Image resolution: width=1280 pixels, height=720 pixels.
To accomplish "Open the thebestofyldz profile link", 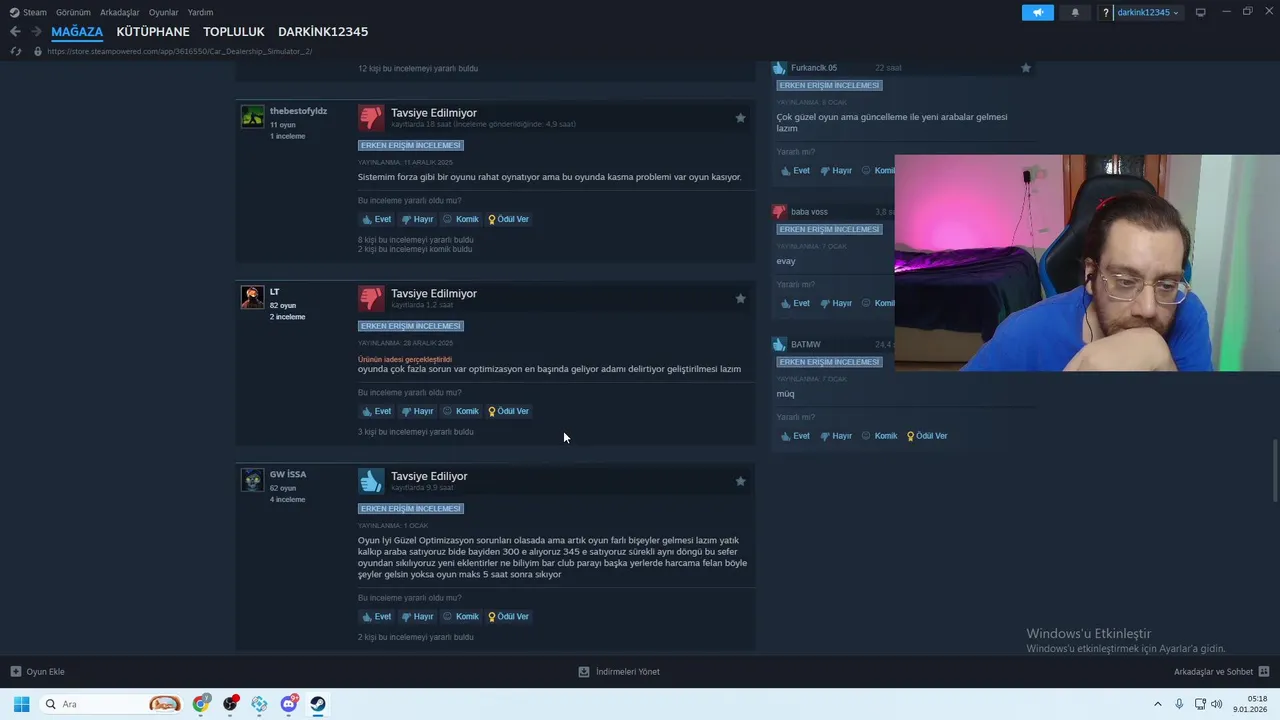I will pos(298,111).
